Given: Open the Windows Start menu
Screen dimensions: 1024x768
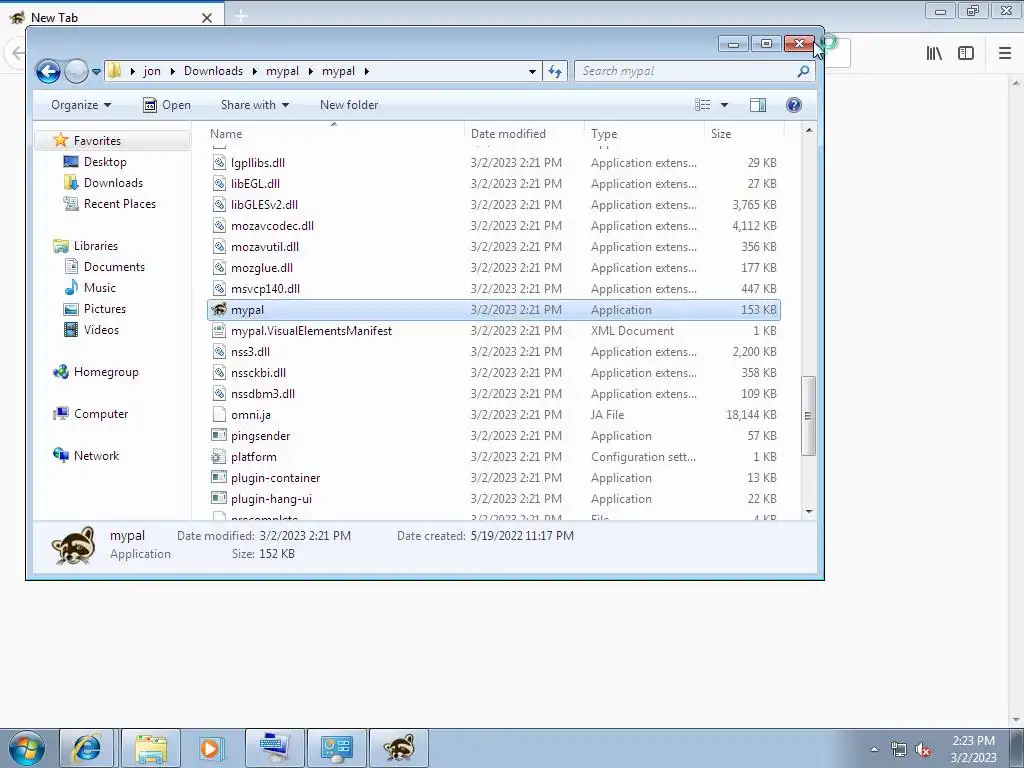Looking at the screenshot, I should [27, 748].
